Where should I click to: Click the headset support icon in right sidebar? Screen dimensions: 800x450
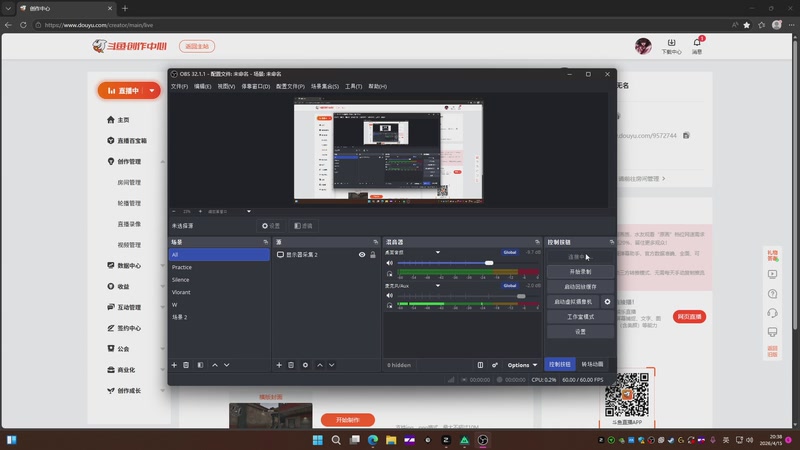(x=772, y=313)
